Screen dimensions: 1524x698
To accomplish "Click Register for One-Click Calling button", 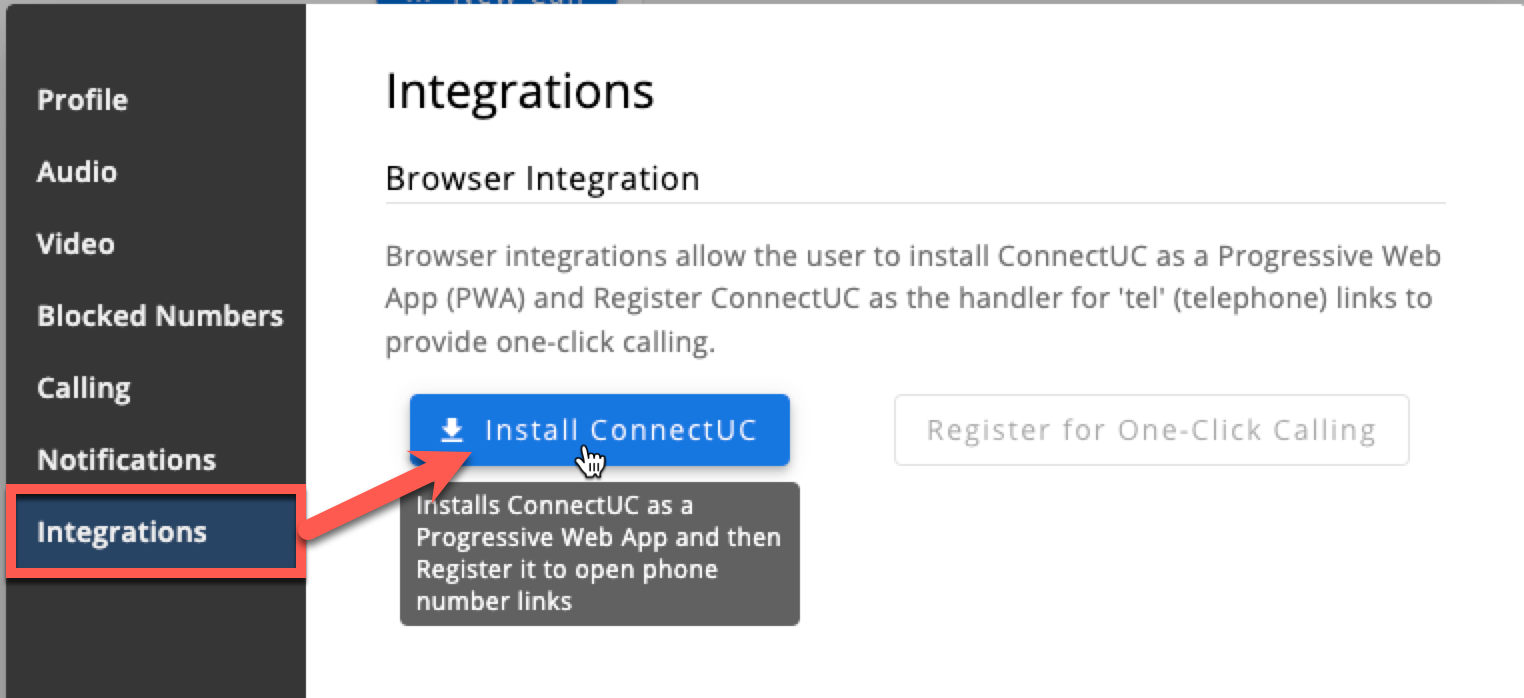I will pos(1151,430).
